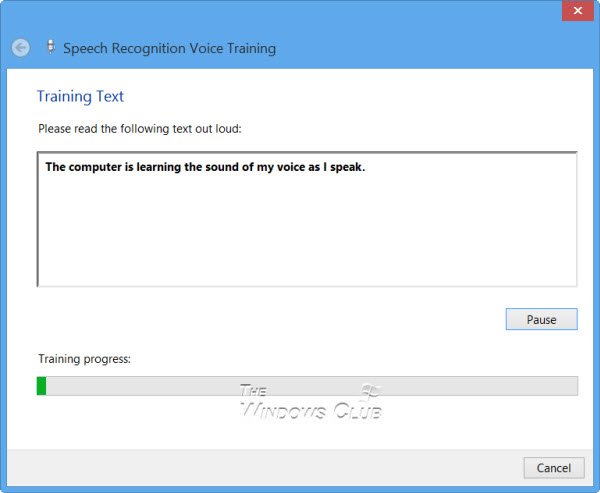Click the microphone icon beside the window title
Viewport: 600px width, 493px height.
point(50,47)
